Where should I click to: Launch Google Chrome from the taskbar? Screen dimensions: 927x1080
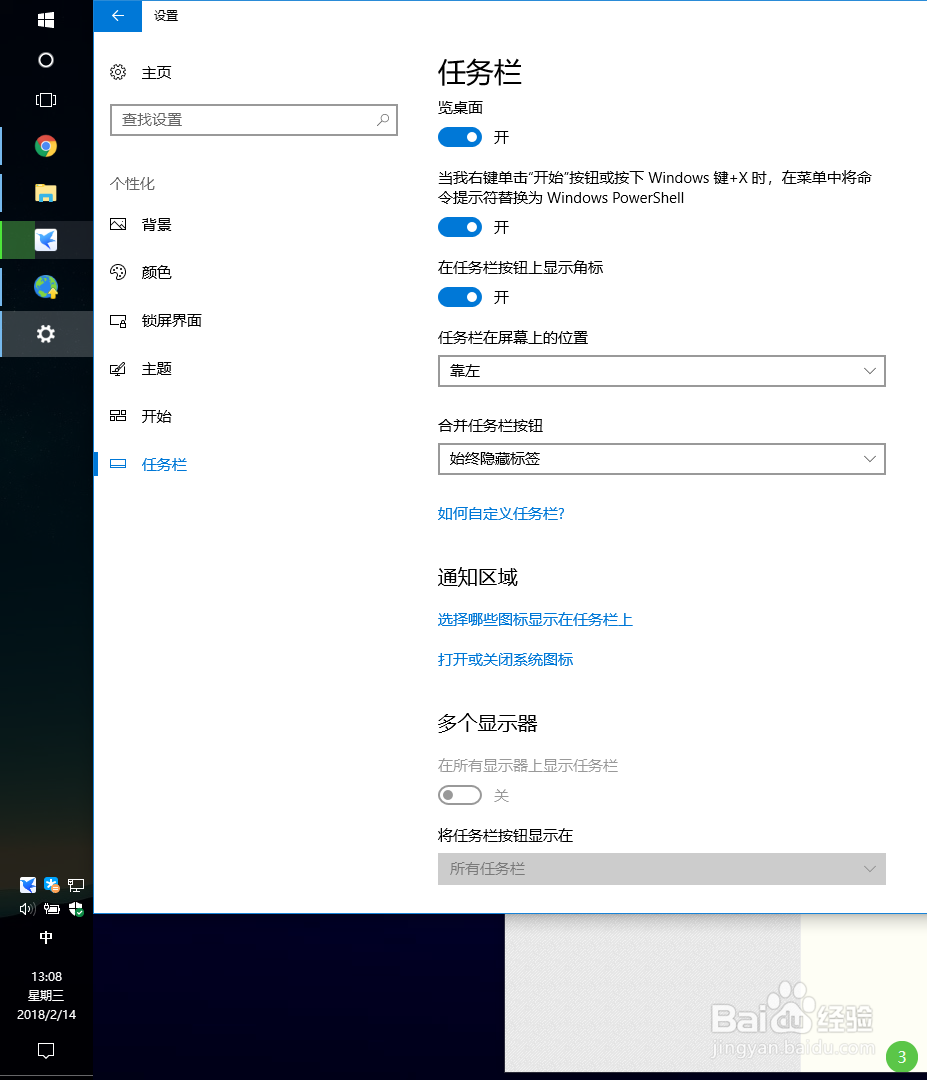coord(45,145)
